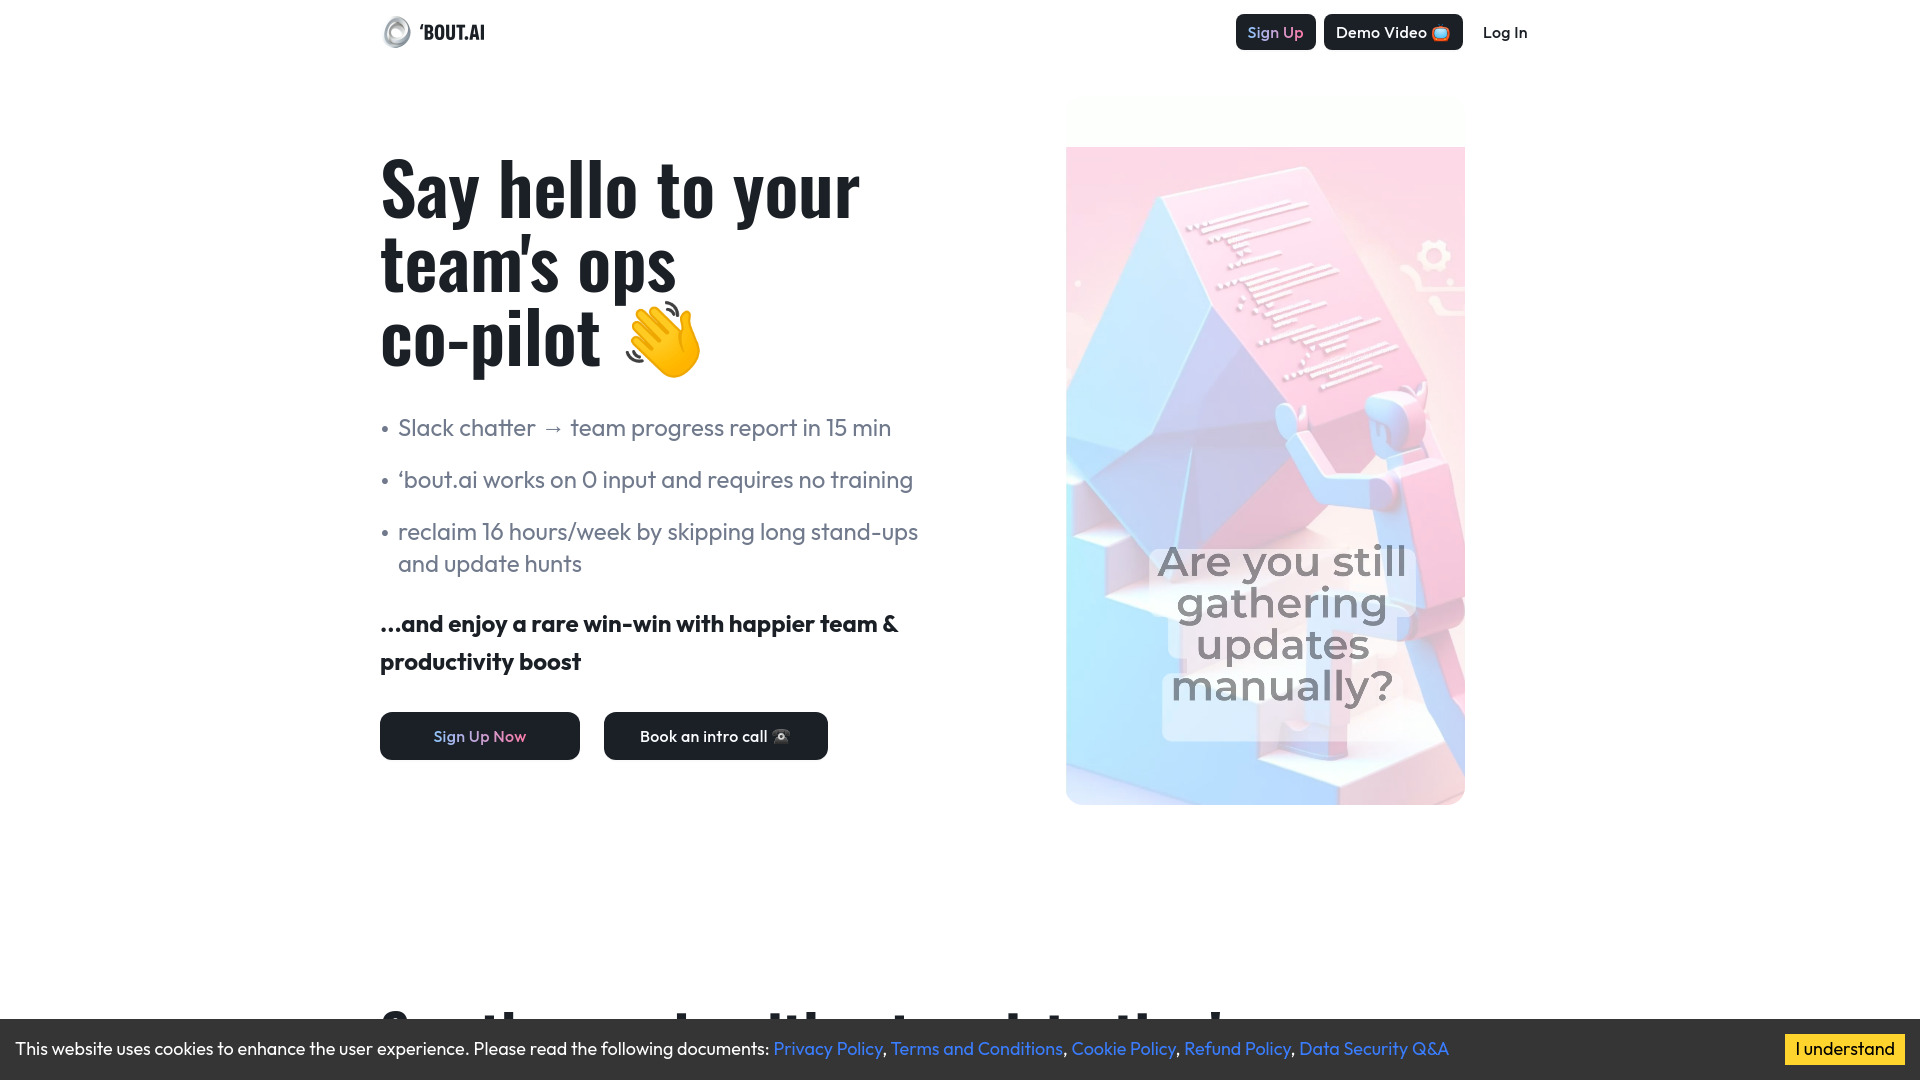Image resolution: width=1920 pixels, height=1080 pixels.
Task: Click the Book an intro call circle icon
Action: click(782, 736)
